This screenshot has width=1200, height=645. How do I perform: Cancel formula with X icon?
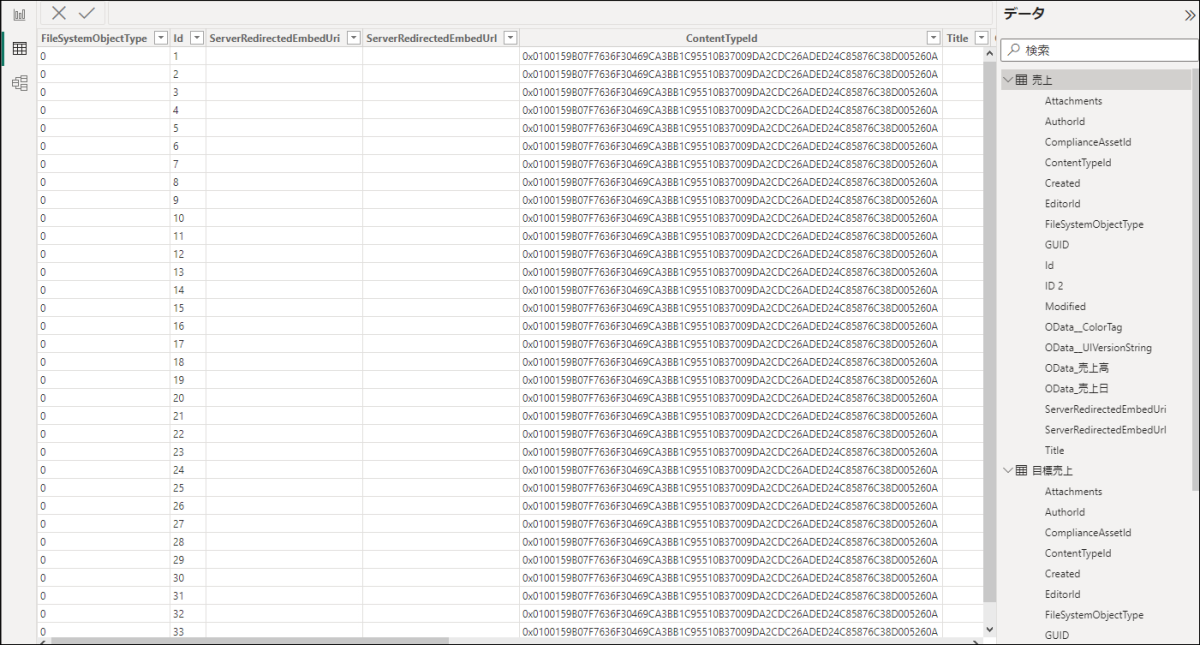60,13
